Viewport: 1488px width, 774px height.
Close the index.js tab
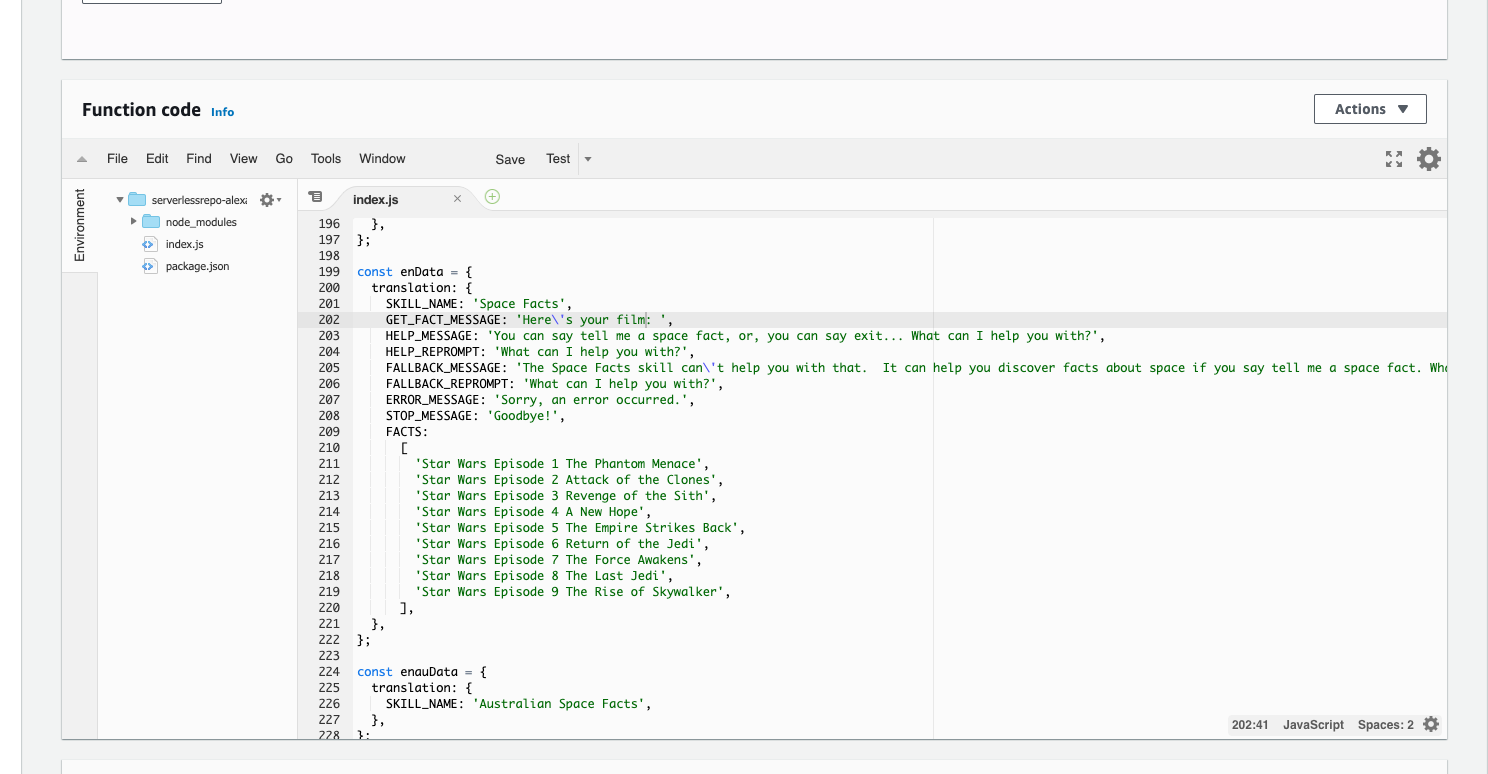coord(457,199)
